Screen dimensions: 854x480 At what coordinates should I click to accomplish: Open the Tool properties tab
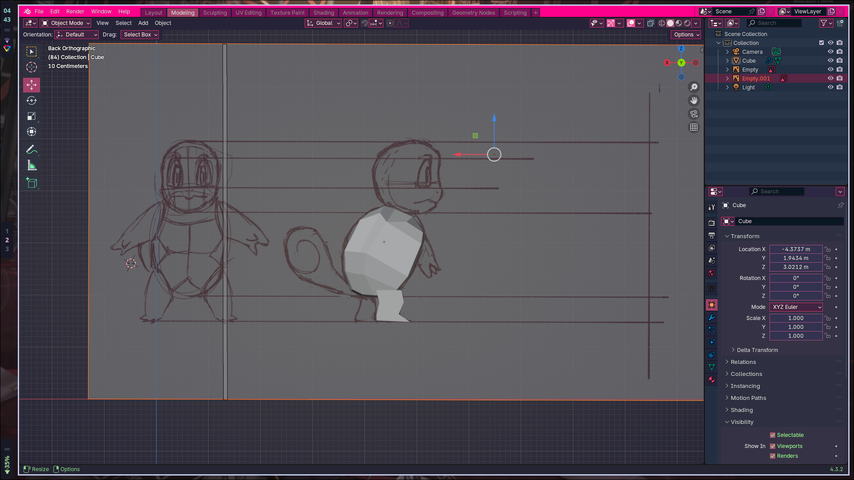[x=711, y=207]
